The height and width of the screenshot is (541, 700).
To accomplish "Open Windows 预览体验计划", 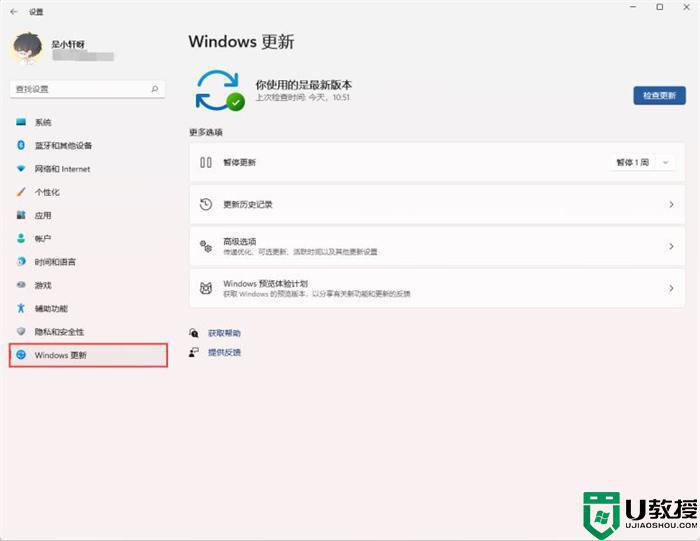I will pos(437,288).
